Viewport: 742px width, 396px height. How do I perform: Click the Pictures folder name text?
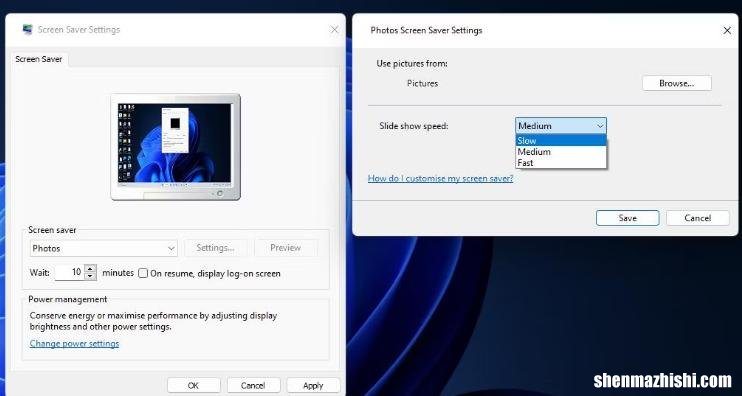pyautogui.click(x=423, y=83)
